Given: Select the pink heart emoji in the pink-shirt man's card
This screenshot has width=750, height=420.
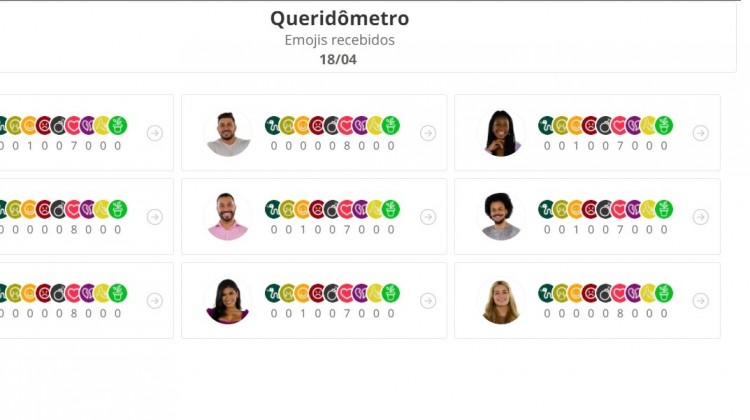Looking at the screenshot, I should (x=346, y=210).
